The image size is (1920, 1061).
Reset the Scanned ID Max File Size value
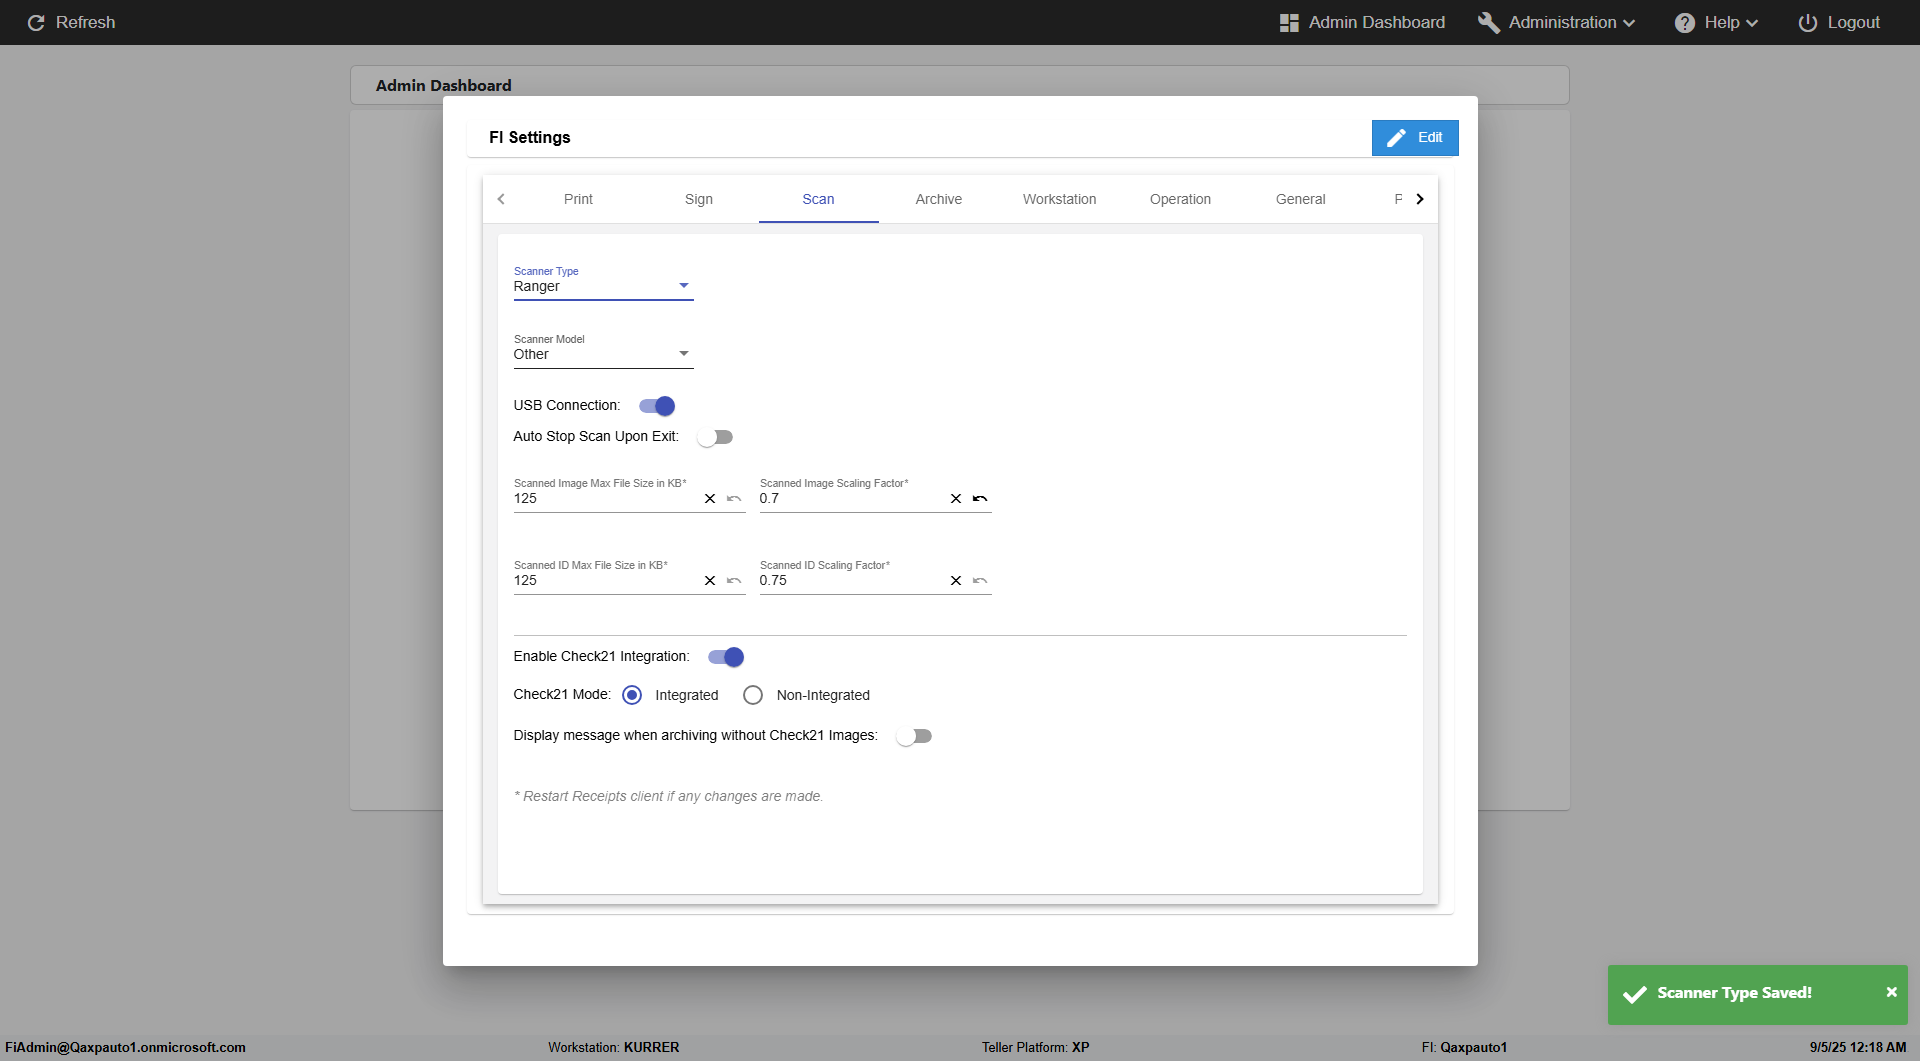coord(734,581)
